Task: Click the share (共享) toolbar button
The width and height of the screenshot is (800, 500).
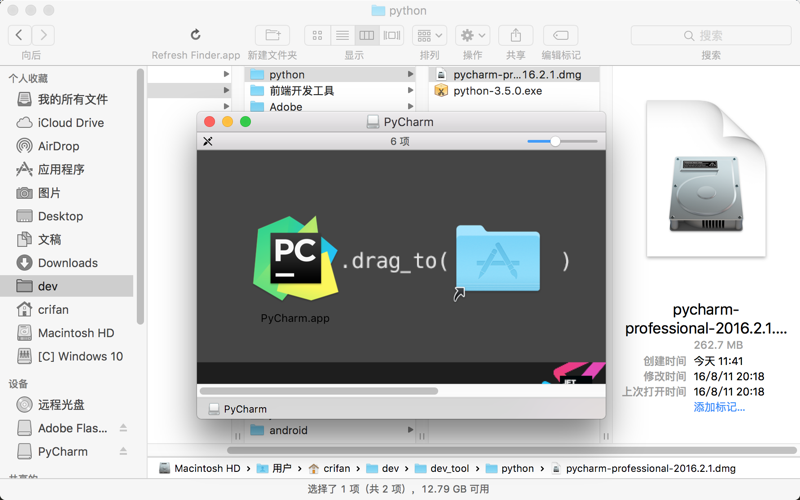Action: (x=516, y=35)
